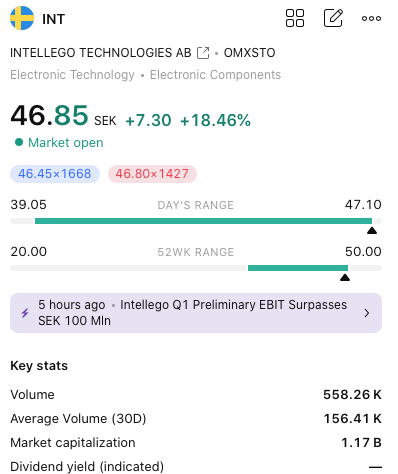Viewport: 398px width, 474px height.
Task: Click external link icon beside INTELLEGO TECHNOLOGIES AB
Action: pyautogui.click(x=203, y=53)
